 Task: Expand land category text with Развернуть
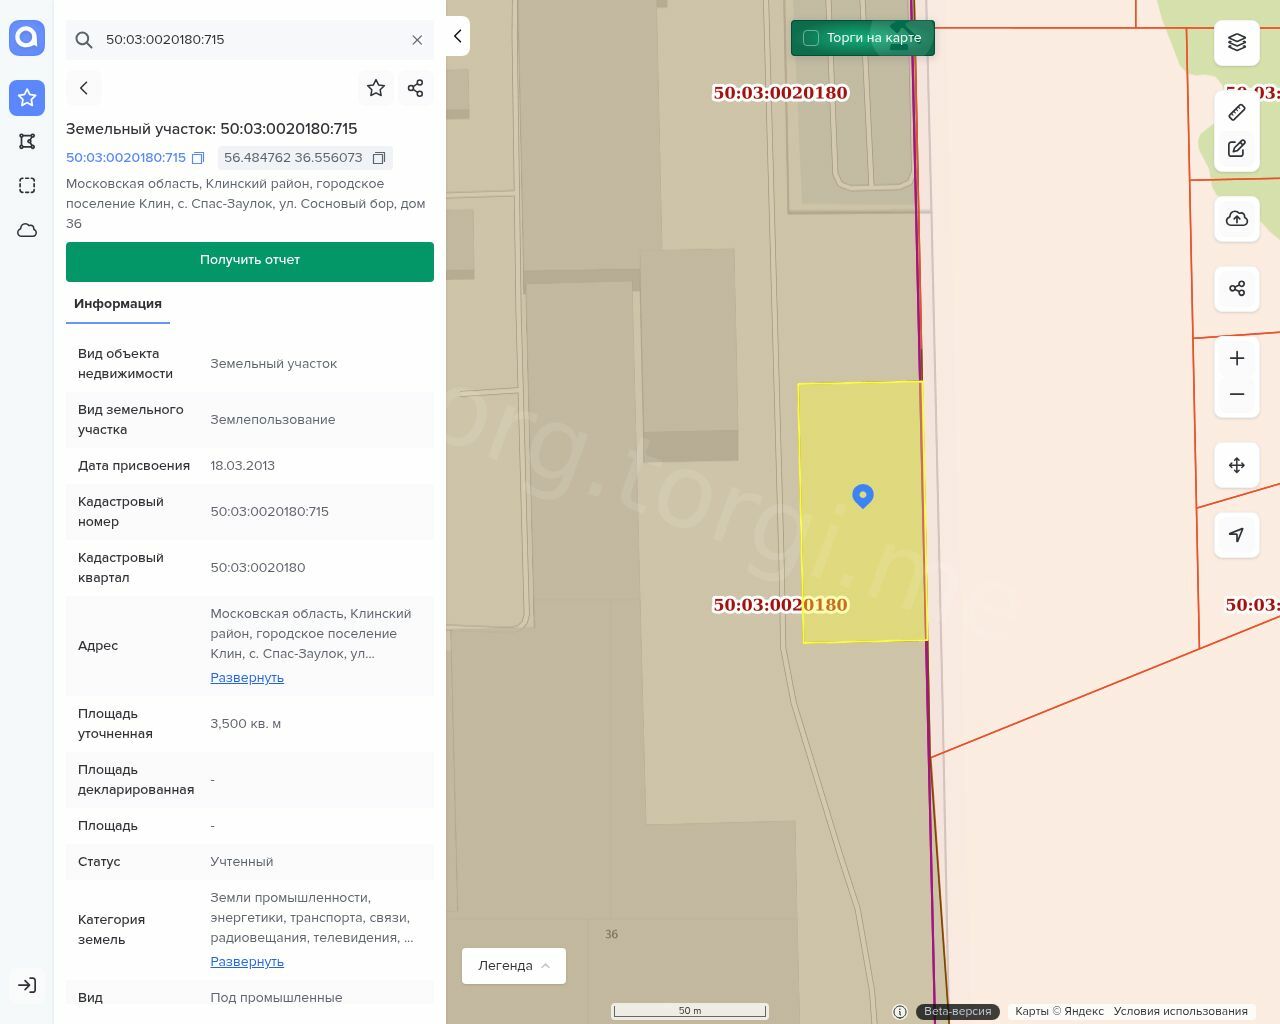click(247, 962)
